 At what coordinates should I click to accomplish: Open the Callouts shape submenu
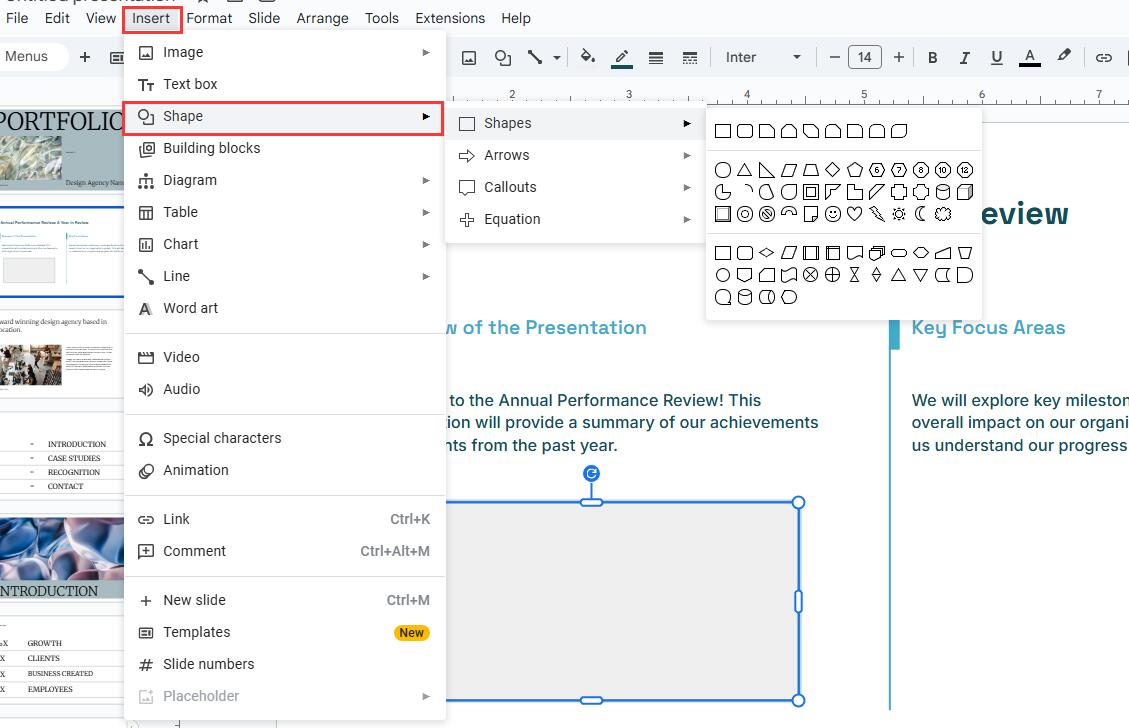click(x=575, y=187)
